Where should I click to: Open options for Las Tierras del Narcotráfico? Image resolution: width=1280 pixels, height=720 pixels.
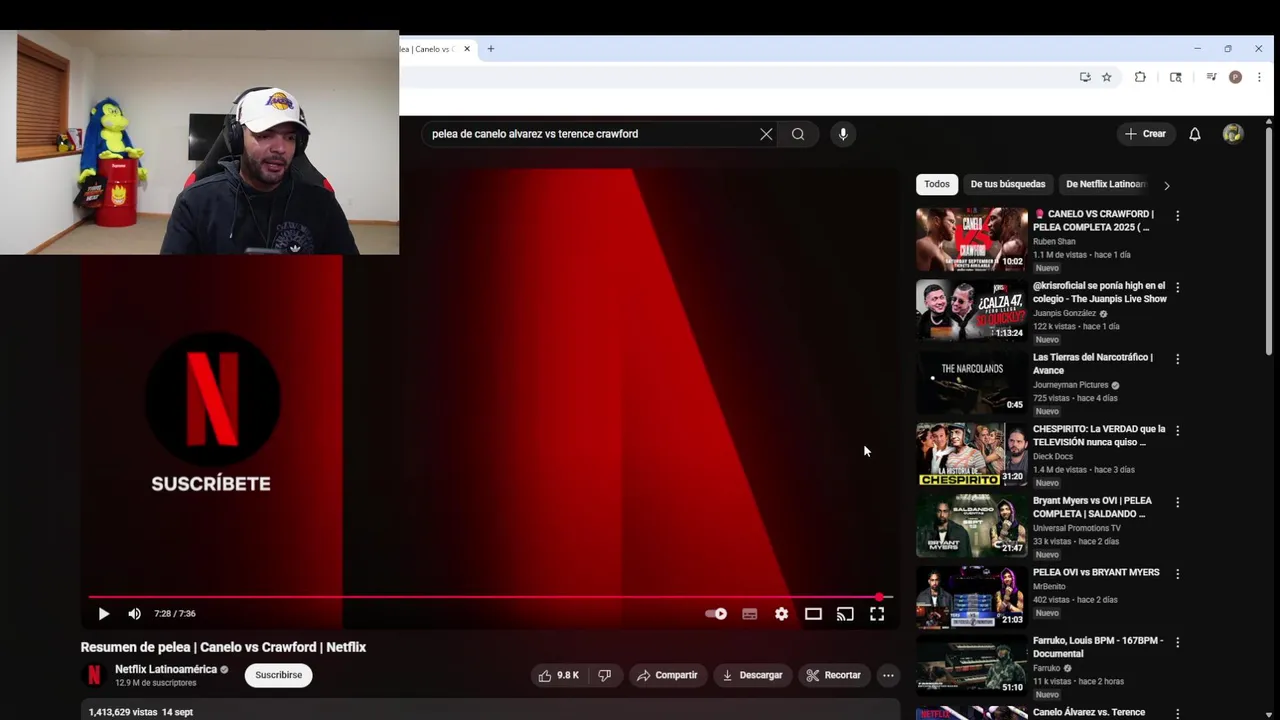(x=1177, y=358)
